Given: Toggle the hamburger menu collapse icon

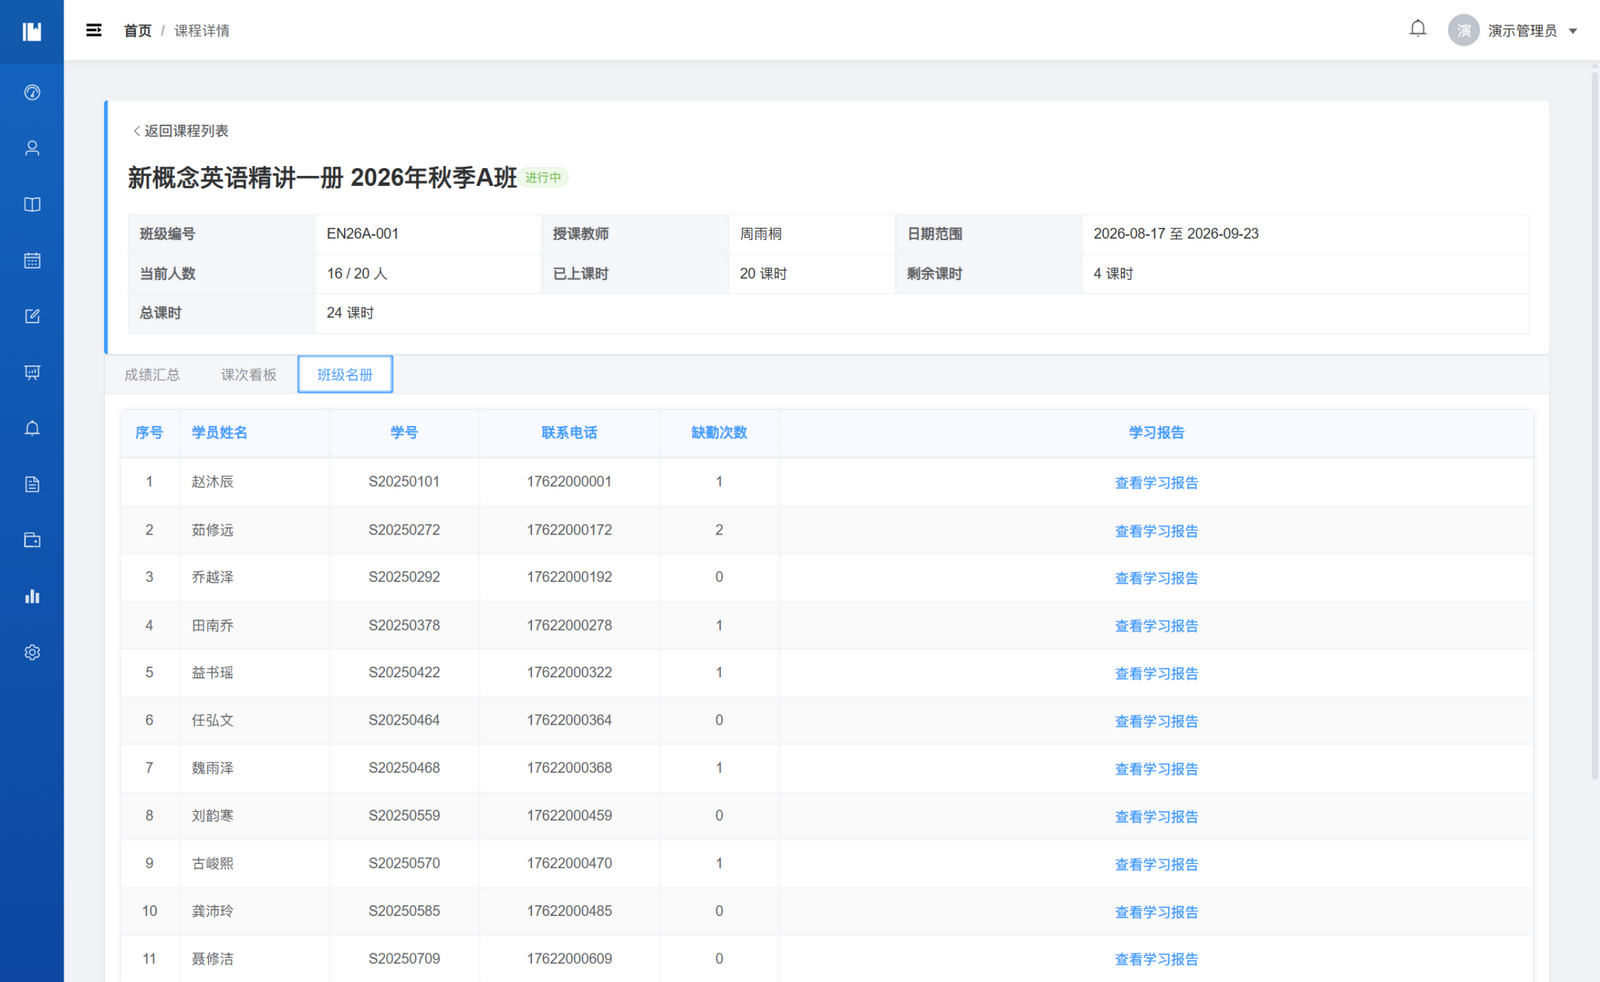Looking at the screenshot, I should (94, 31).
